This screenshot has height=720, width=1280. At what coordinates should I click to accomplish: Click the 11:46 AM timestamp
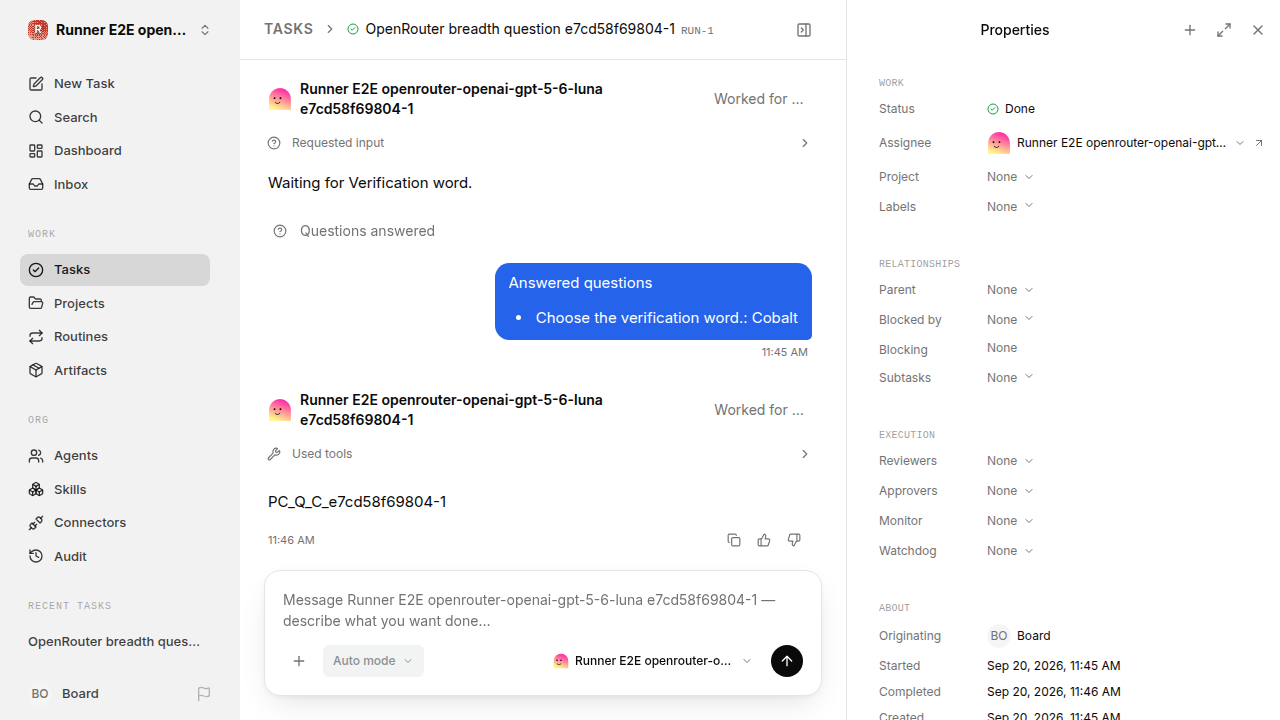coord(291,540)
